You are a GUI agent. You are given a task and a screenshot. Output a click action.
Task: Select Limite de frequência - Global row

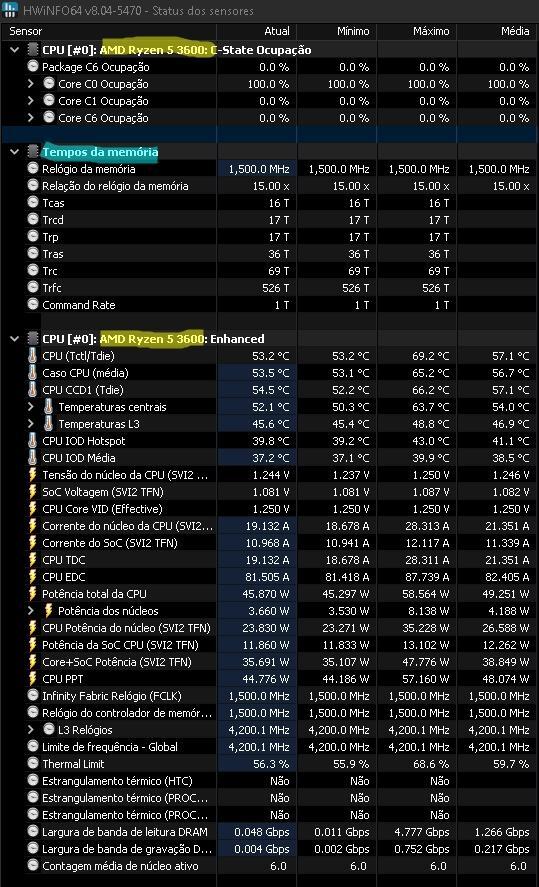click(269, 747)
